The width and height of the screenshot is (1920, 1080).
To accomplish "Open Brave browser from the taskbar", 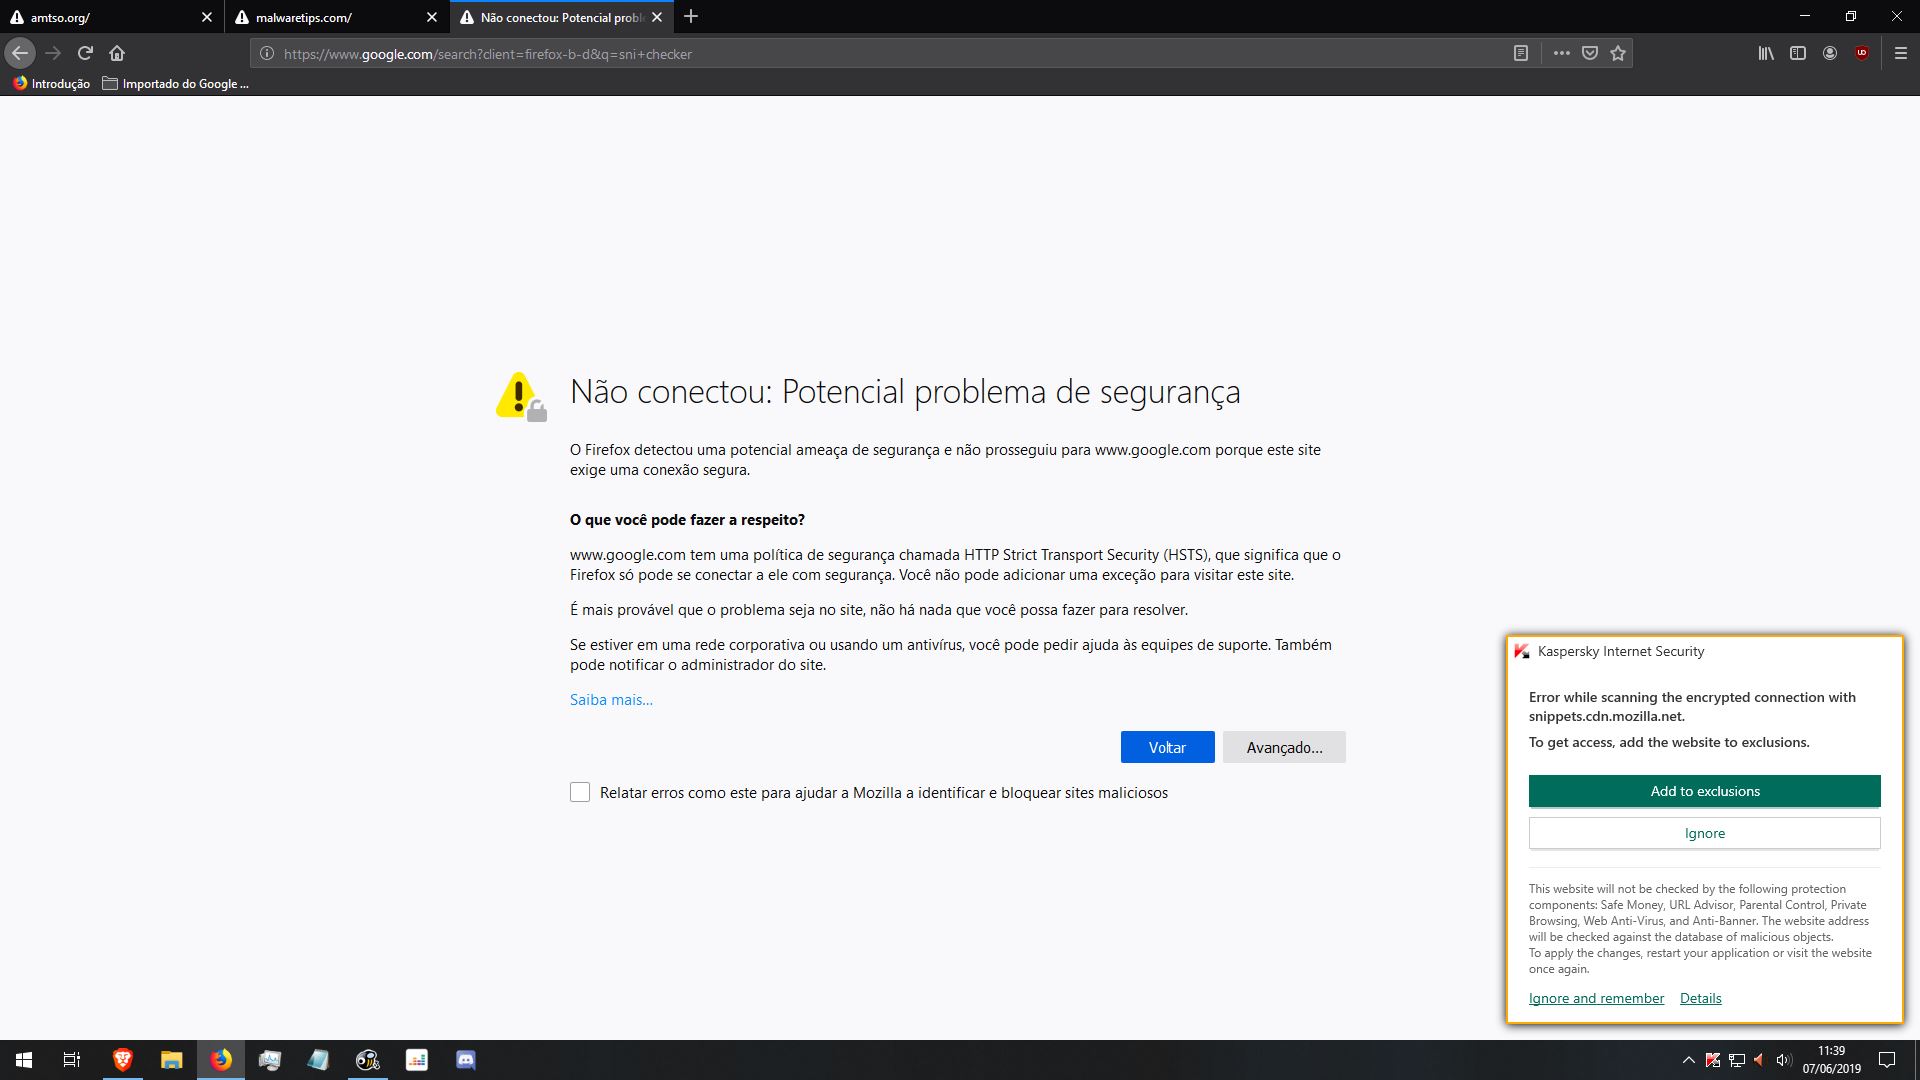I will click(x=123, y=1059).
